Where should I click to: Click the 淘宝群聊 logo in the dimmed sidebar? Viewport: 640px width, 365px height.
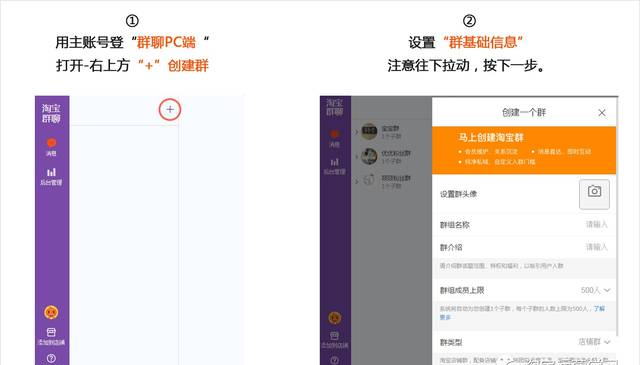click(x=334, y=107)
